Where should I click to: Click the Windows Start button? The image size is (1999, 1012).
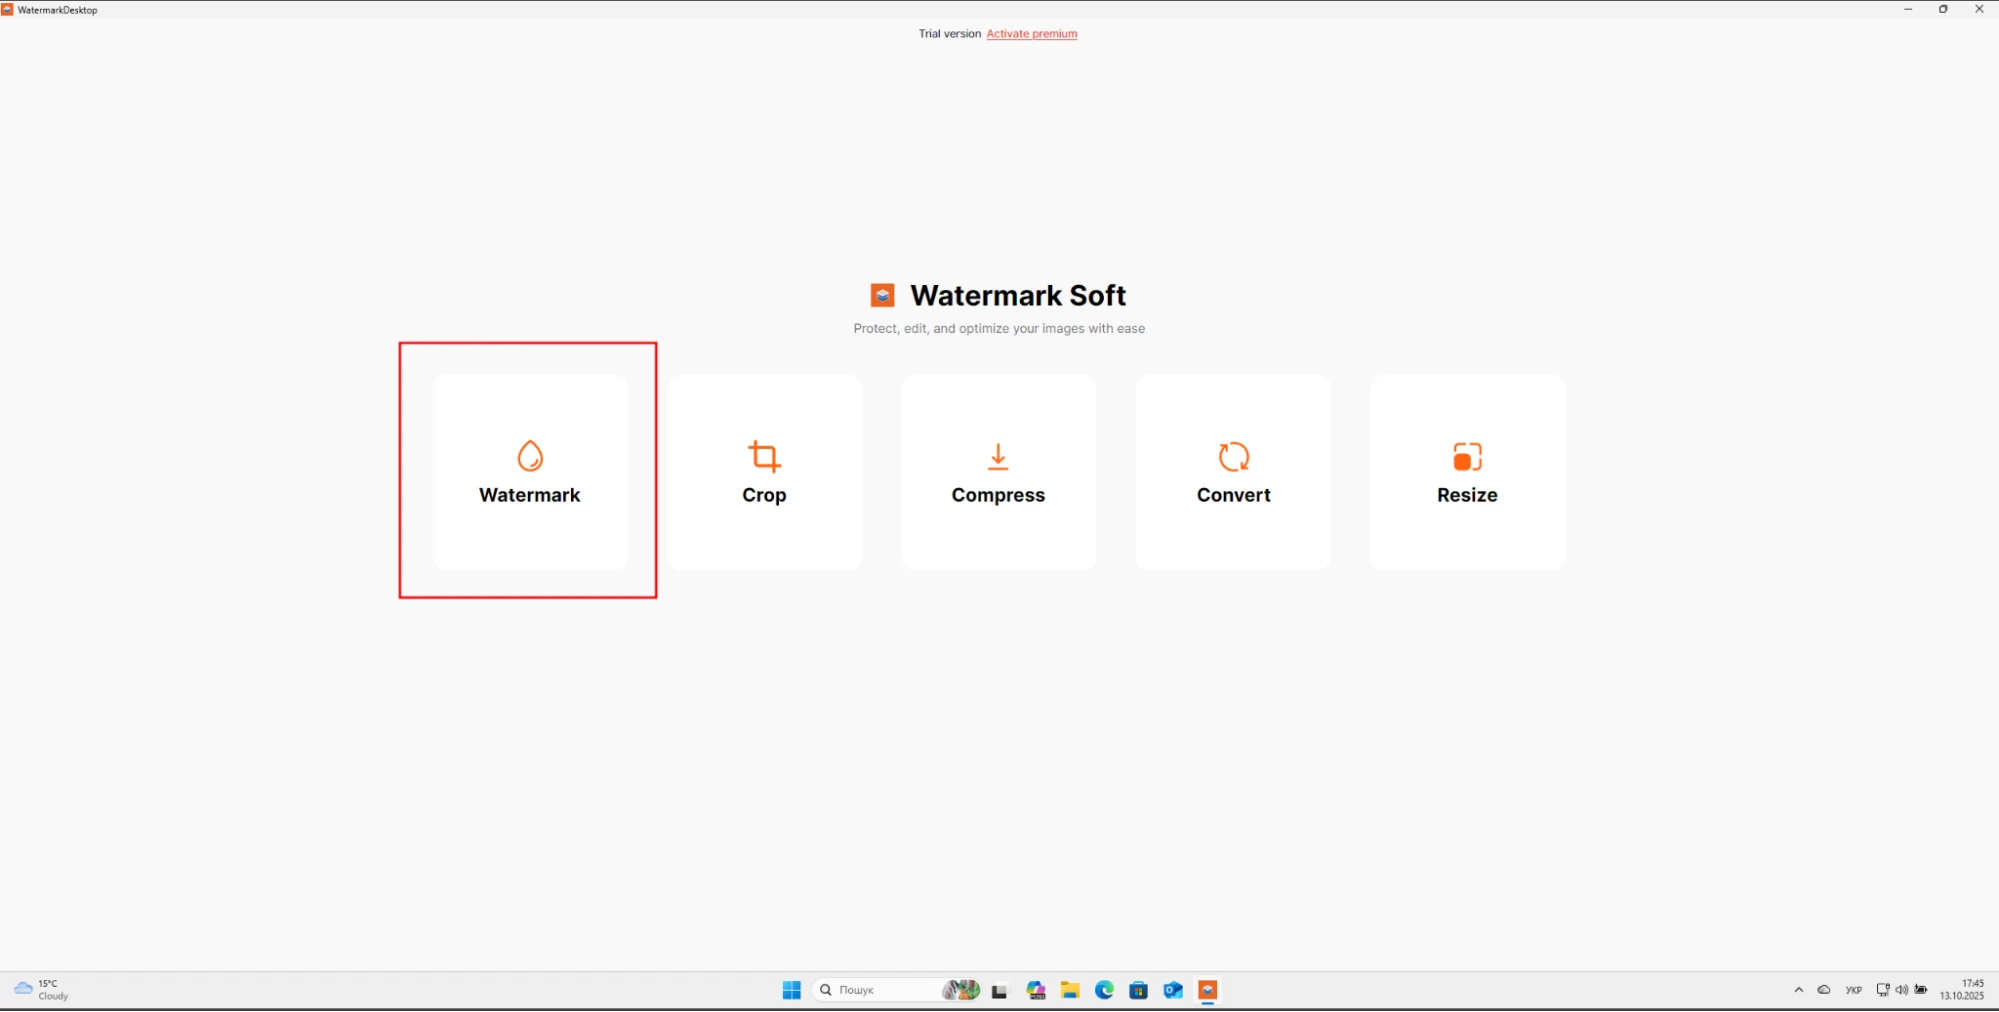click(x=791, y=990)
